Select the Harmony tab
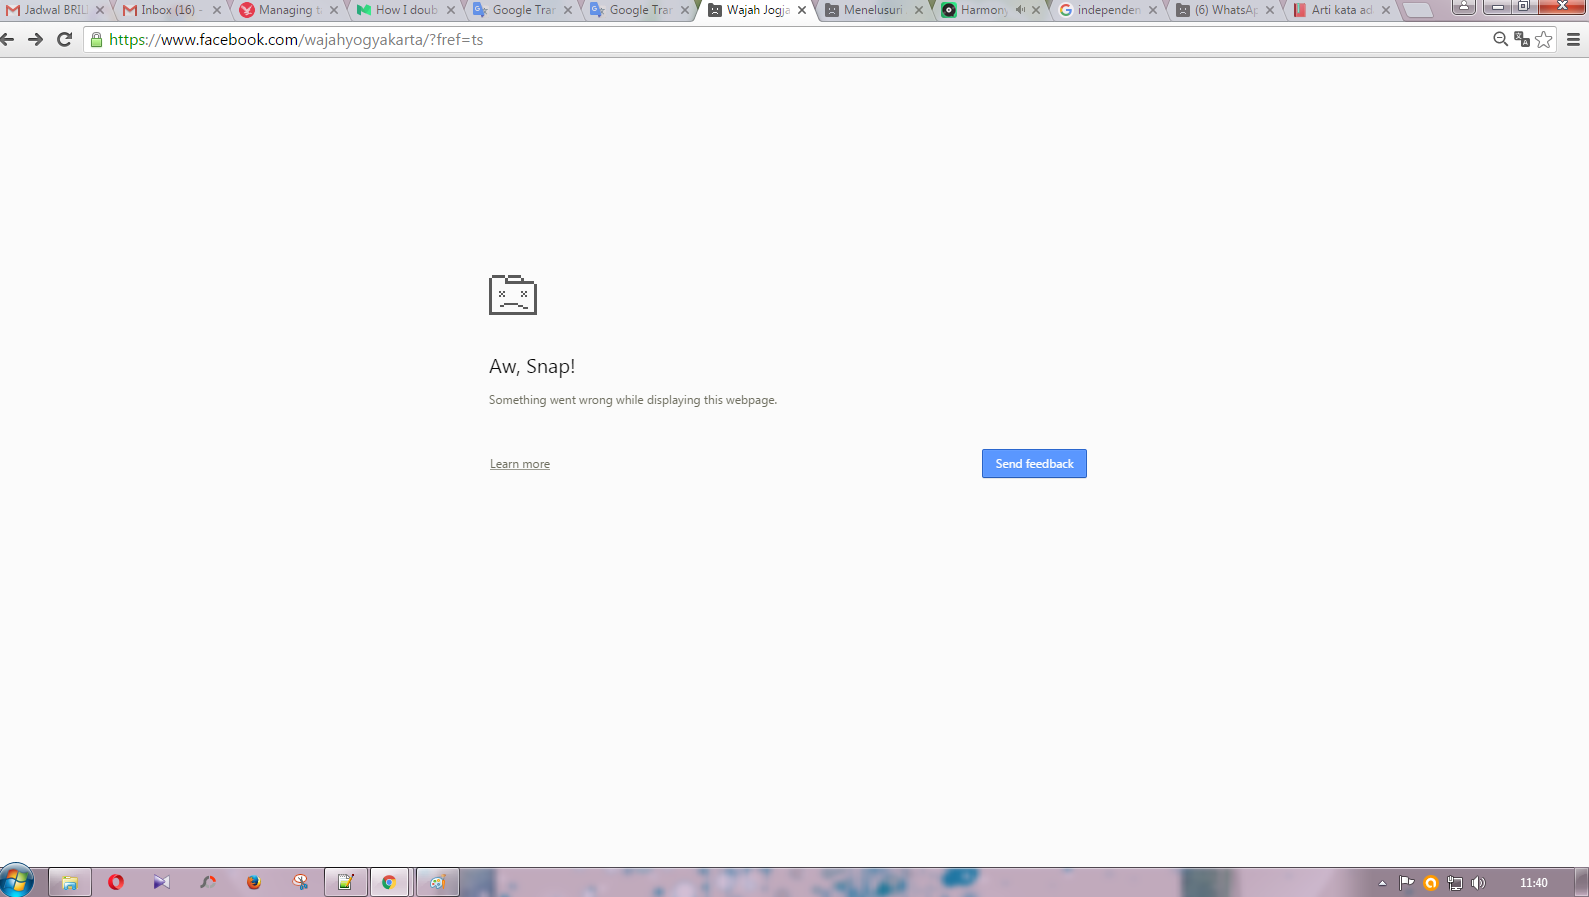1589x897 pixels. [x=982, y=10]
